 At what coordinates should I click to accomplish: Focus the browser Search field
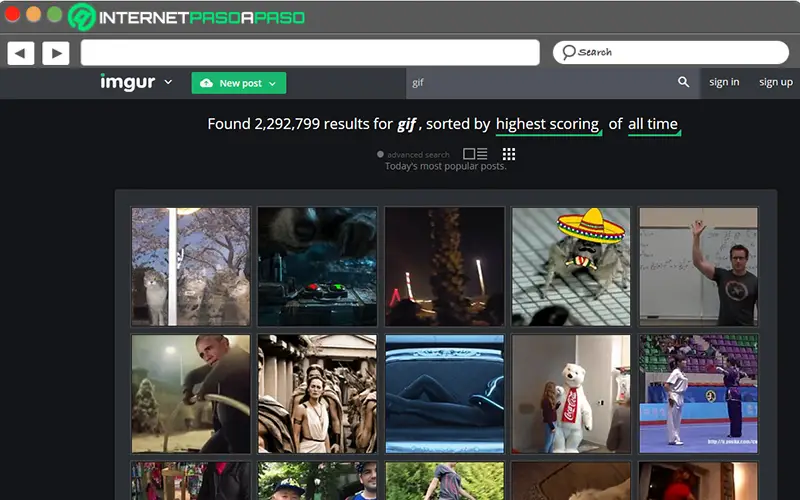tap(671, 53)
